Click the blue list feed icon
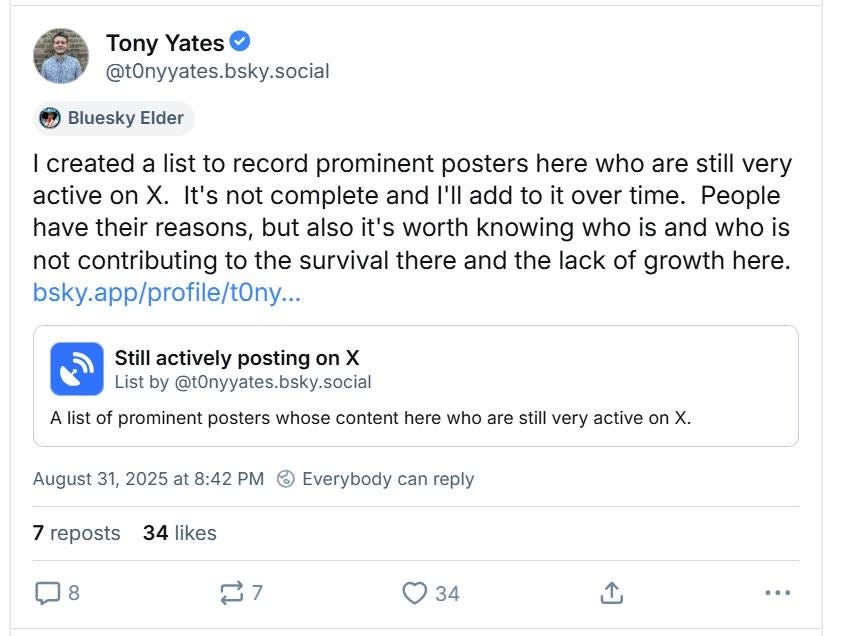Viewport: 852px width, 636px height. 77,369
